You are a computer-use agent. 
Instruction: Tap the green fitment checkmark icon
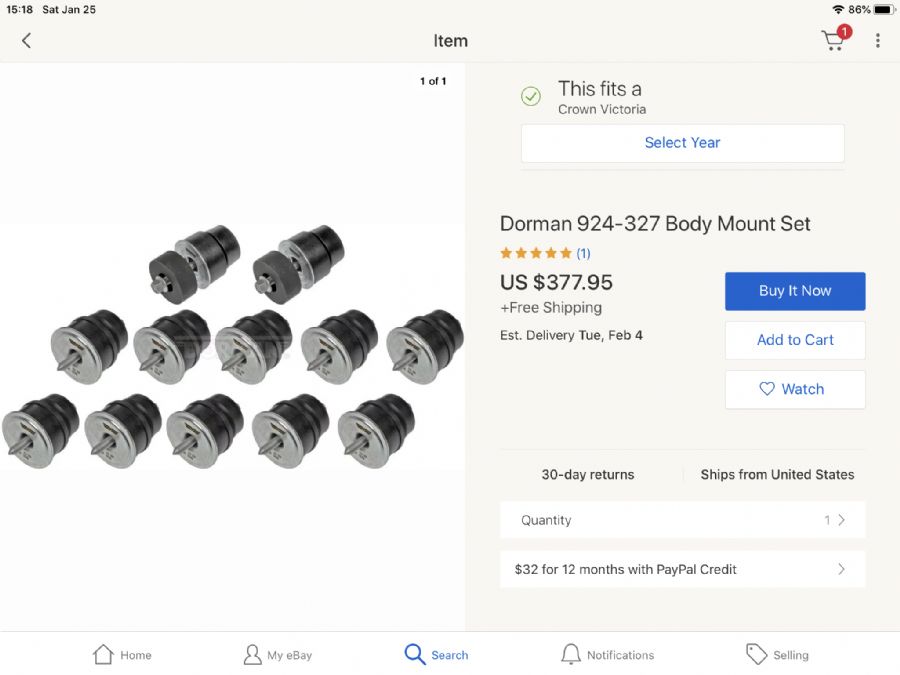coord(531,96)
